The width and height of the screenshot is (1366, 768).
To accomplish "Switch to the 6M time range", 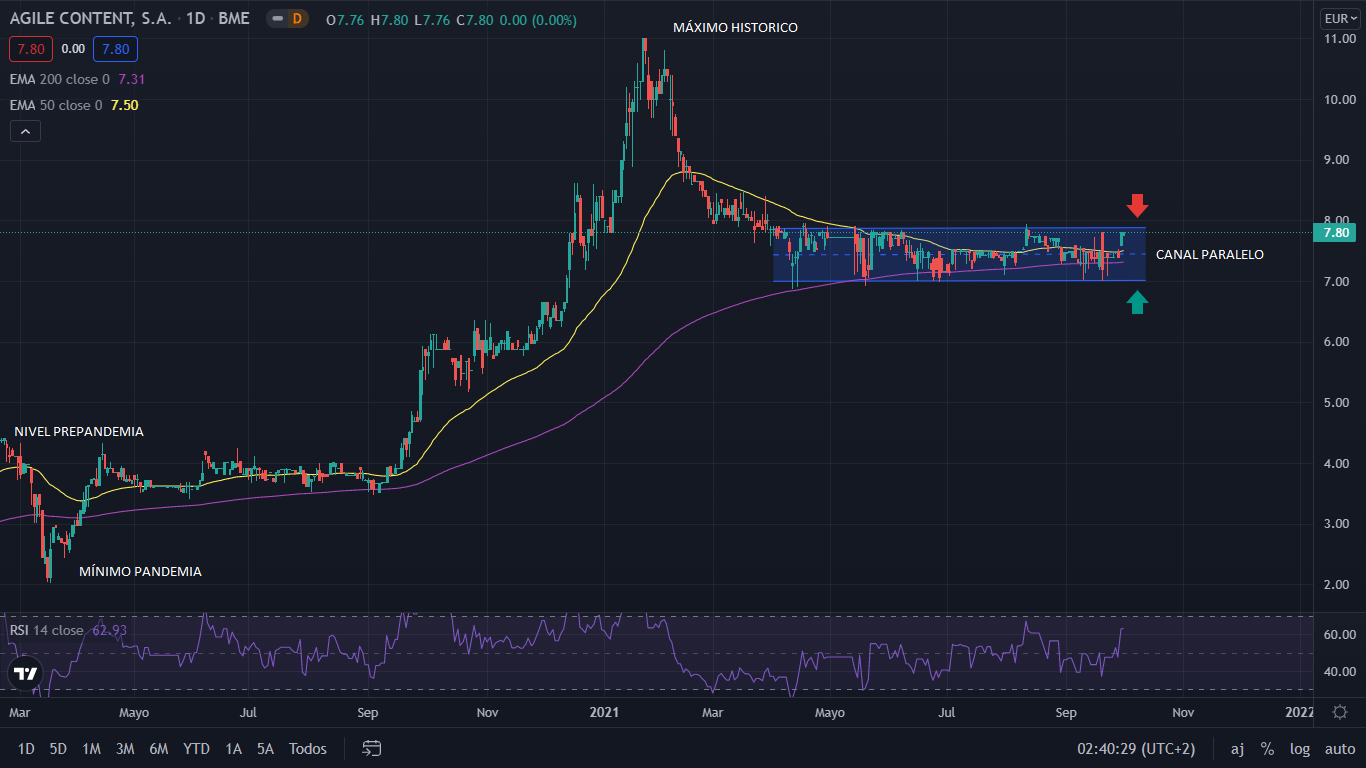I will pos(158,748).
